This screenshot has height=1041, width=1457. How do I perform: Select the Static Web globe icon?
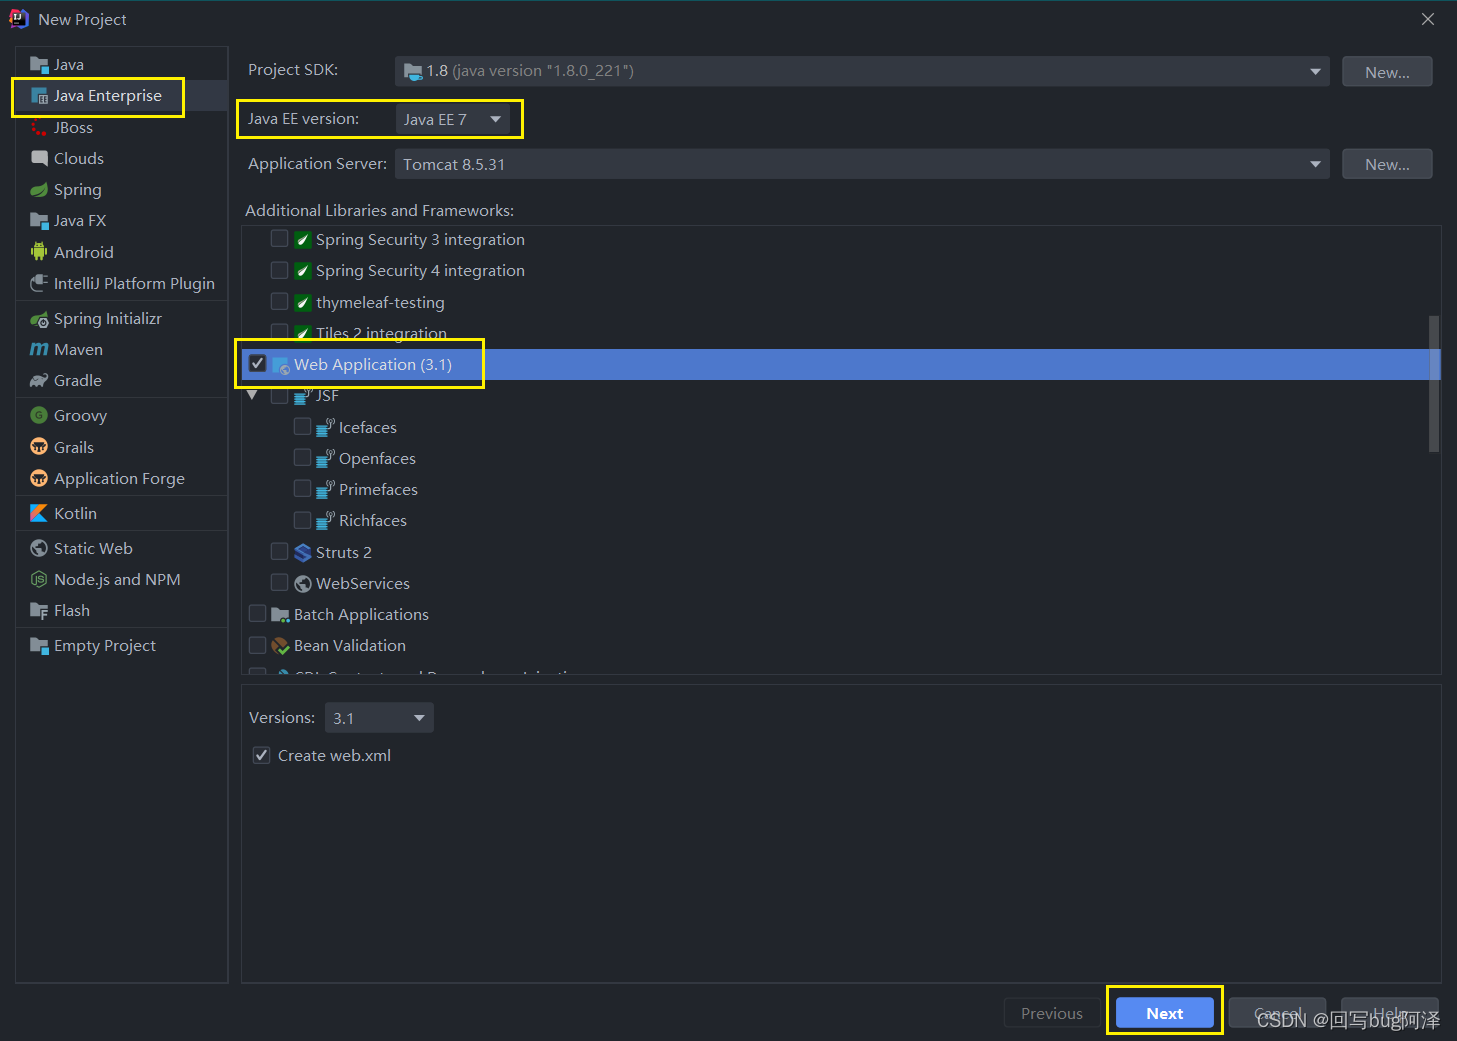(x=39, y=548)
